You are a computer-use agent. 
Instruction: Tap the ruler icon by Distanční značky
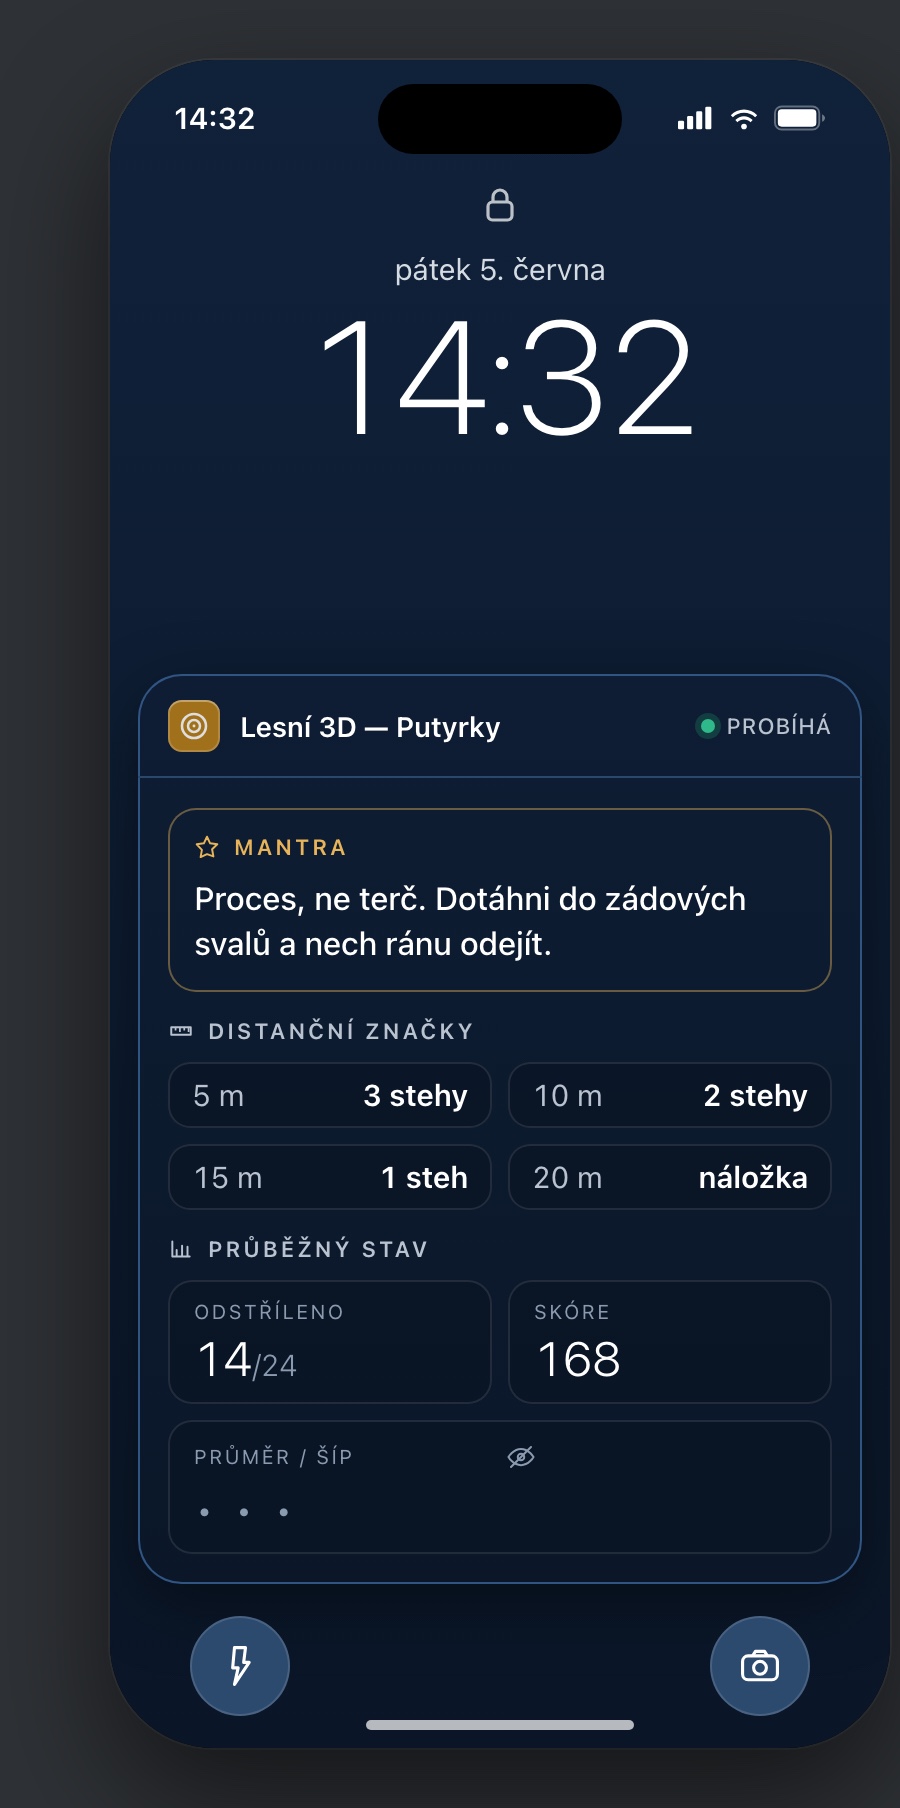(x=181, y=1031)
